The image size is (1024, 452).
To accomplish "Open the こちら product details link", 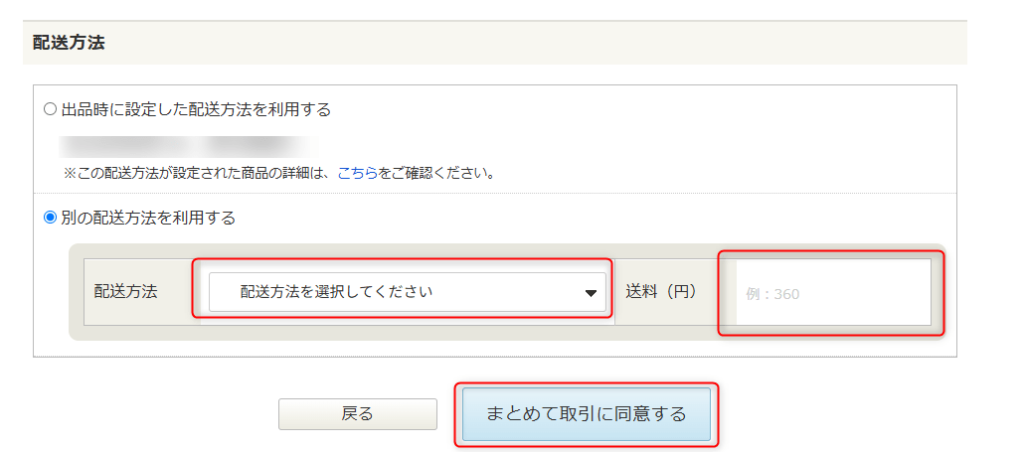I will click(x=357, y=174).
